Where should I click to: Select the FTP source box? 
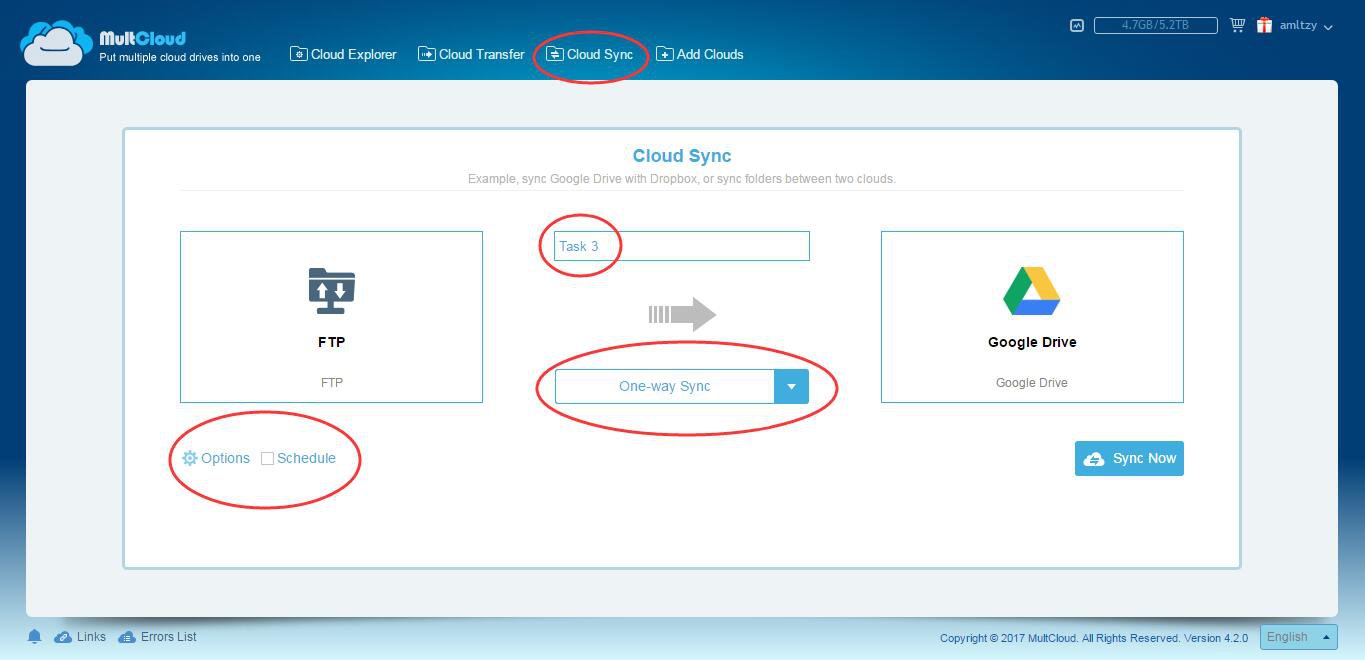(x=331, y=317)
